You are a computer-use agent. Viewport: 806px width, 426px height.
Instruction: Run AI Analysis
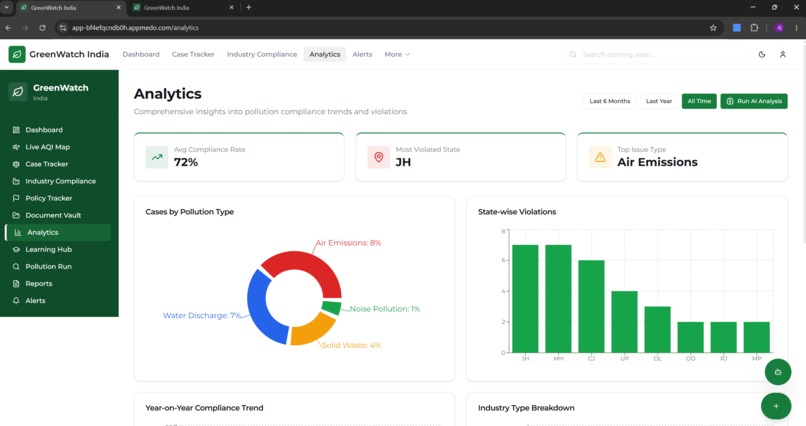click(754, 101)
